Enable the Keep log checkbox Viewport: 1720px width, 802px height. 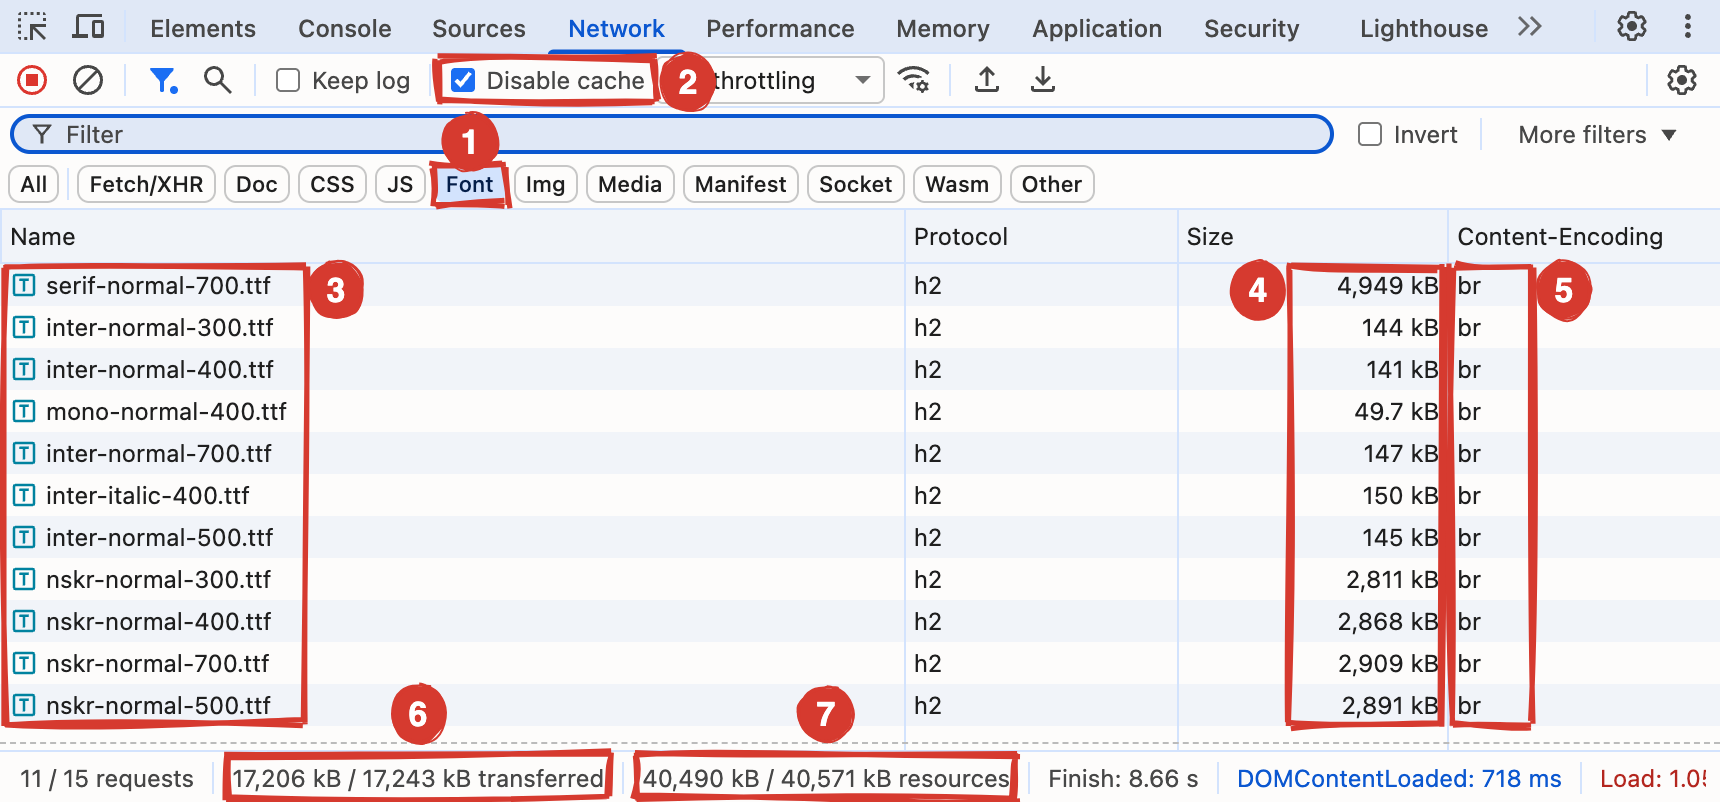288,80
